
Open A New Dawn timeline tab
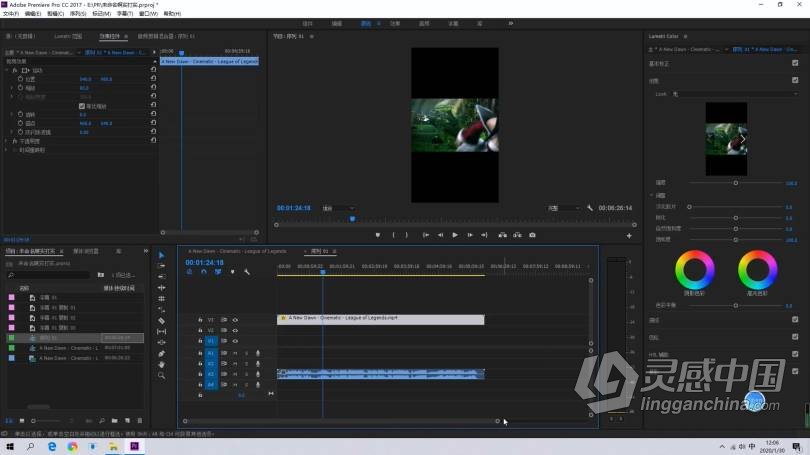coord(237,251)
